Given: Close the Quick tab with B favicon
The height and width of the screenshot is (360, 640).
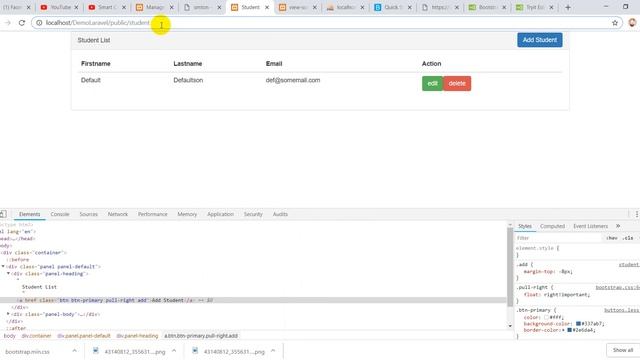Looking at the screenshot, I should (x=410, y=7).
